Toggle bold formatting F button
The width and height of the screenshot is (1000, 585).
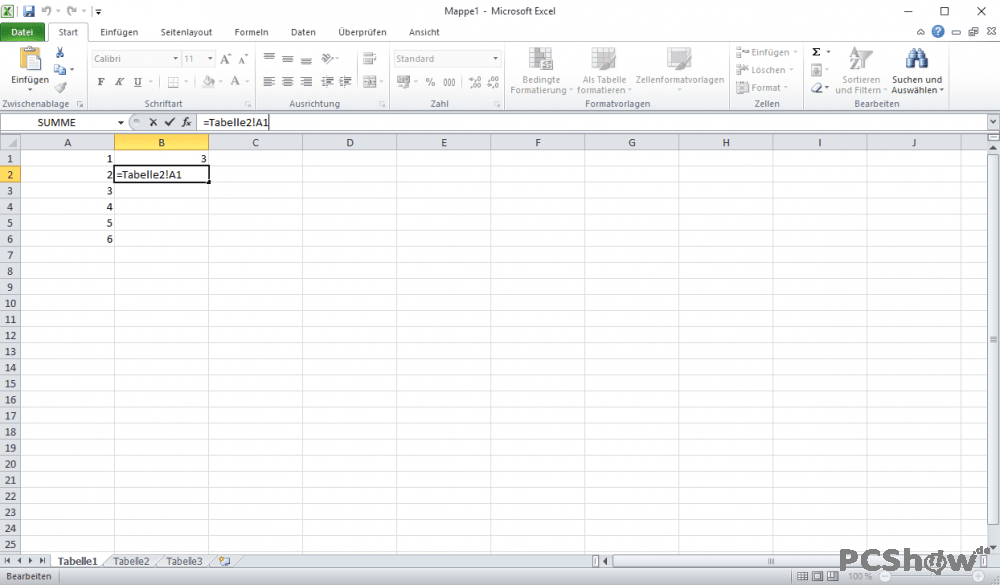[101, 82]
